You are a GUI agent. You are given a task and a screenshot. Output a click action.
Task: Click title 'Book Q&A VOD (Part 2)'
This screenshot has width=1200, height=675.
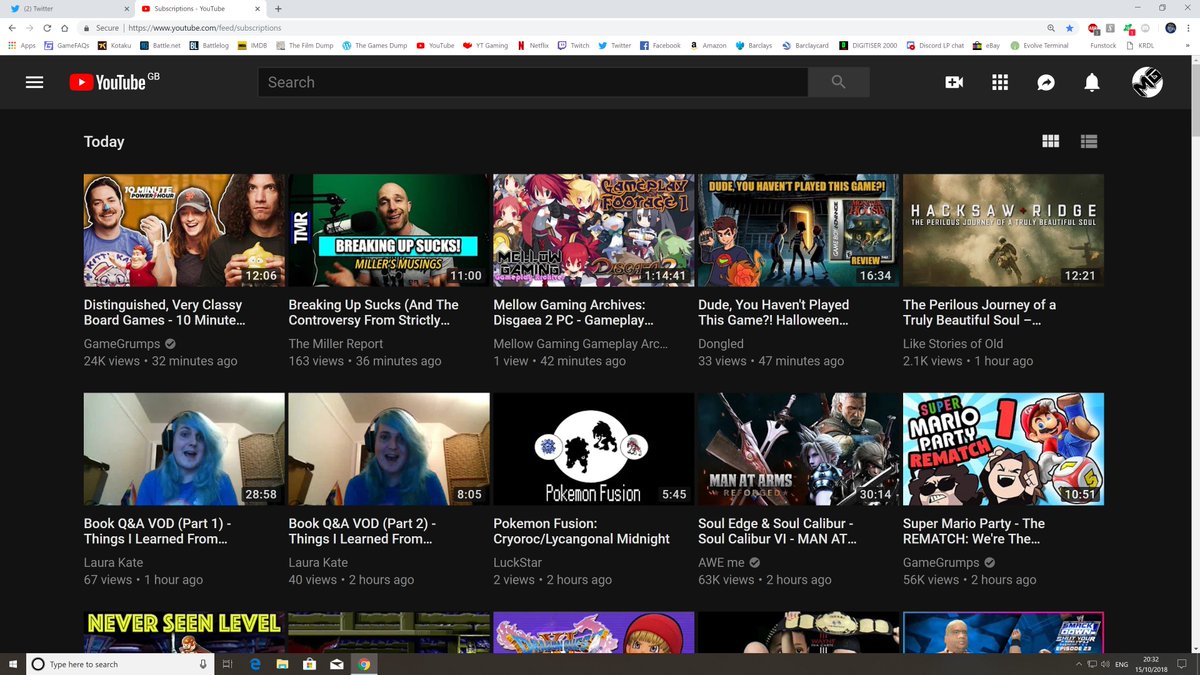pos(362,531)
